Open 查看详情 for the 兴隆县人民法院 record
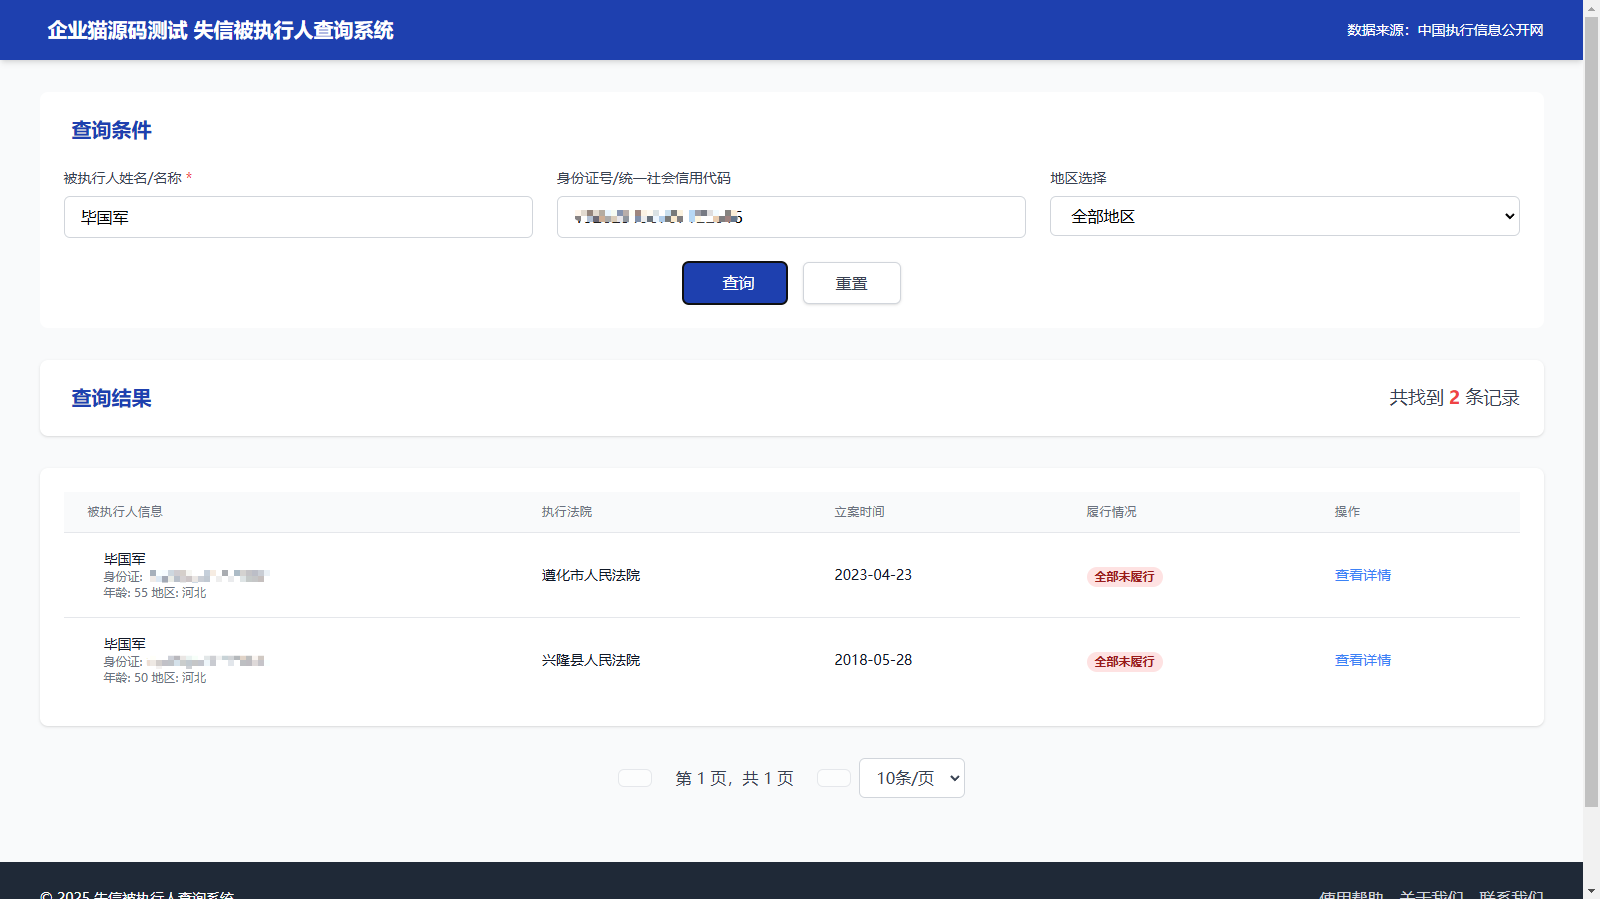Viewport: 1600px width, 899px height. point(1362,660)
